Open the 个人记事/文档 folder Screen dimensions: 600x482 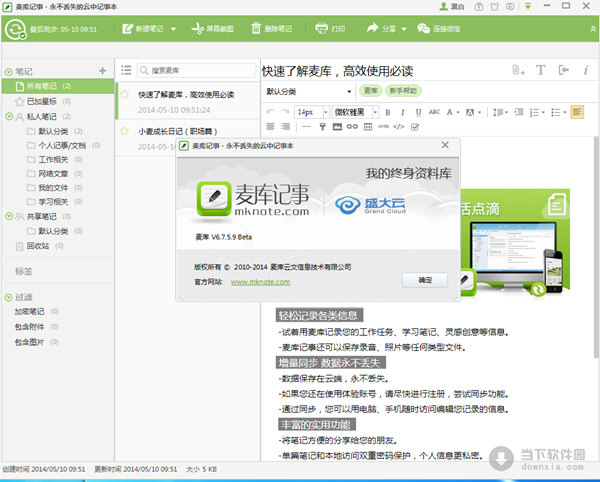coord(62,145)
